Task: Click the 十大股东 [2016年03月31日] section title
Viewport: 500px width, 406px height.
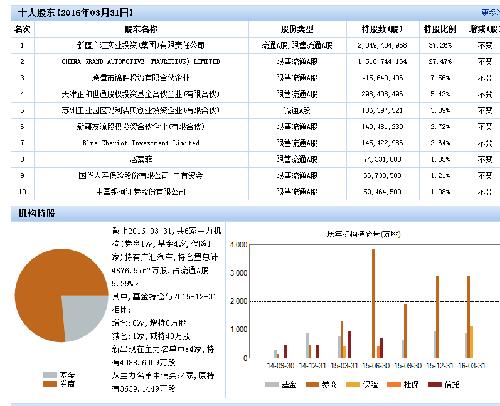Action: tap(75, 13)
